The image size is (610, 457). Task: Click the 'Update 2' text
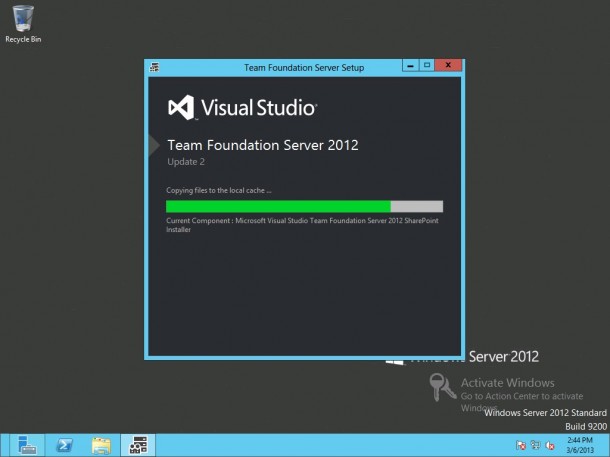[186, 162]
